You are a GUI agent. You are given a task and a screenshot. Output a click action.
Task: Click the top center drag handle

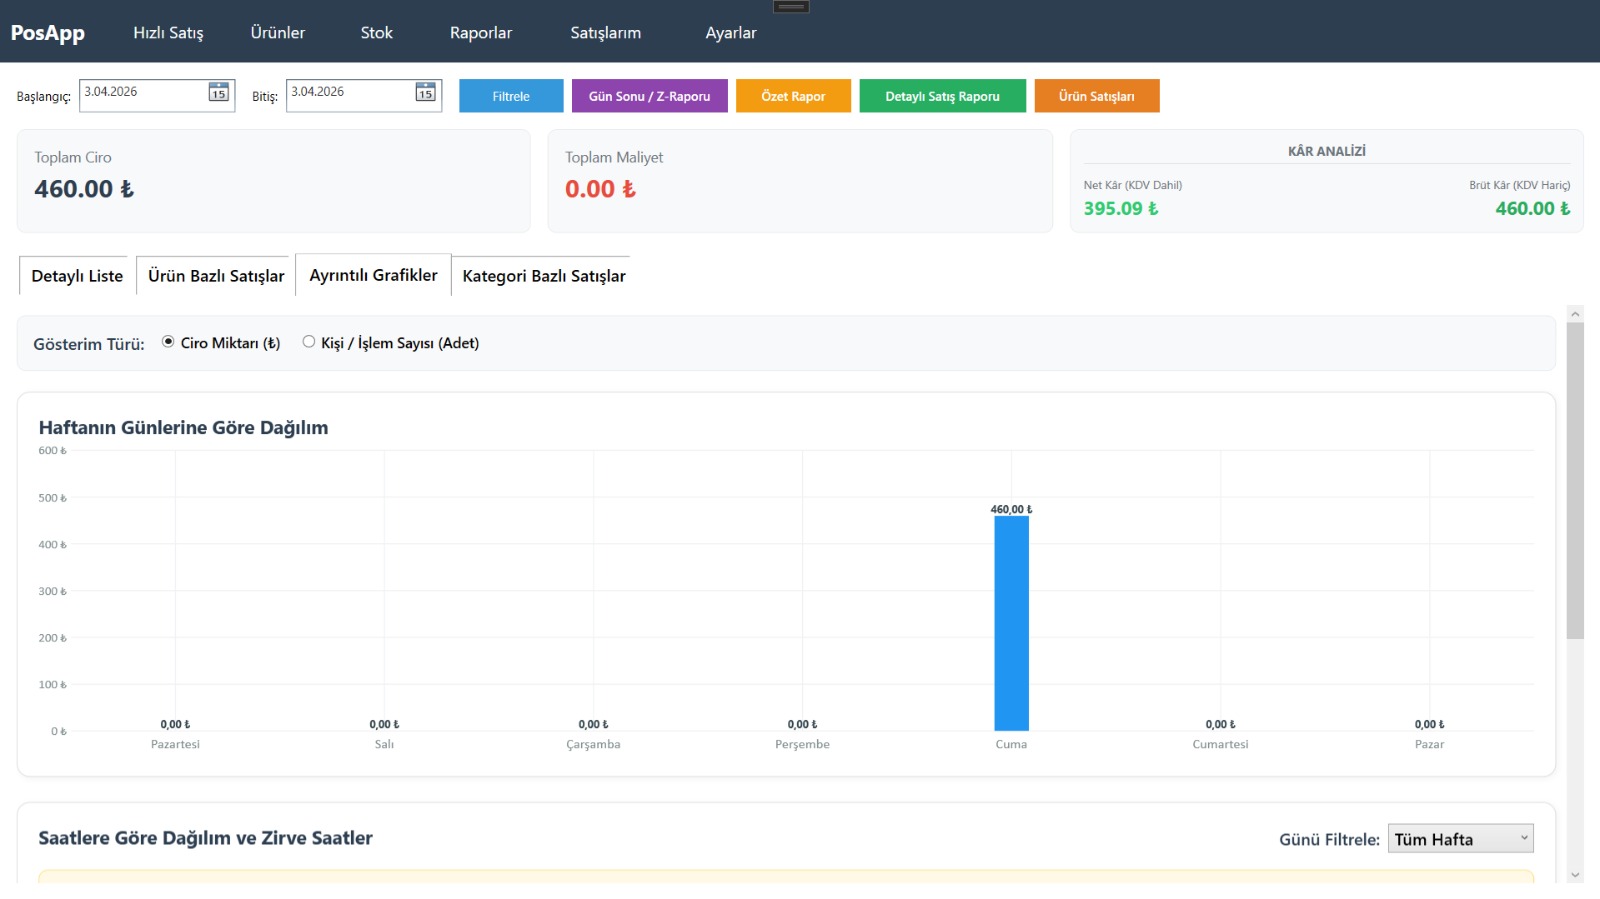791,7
